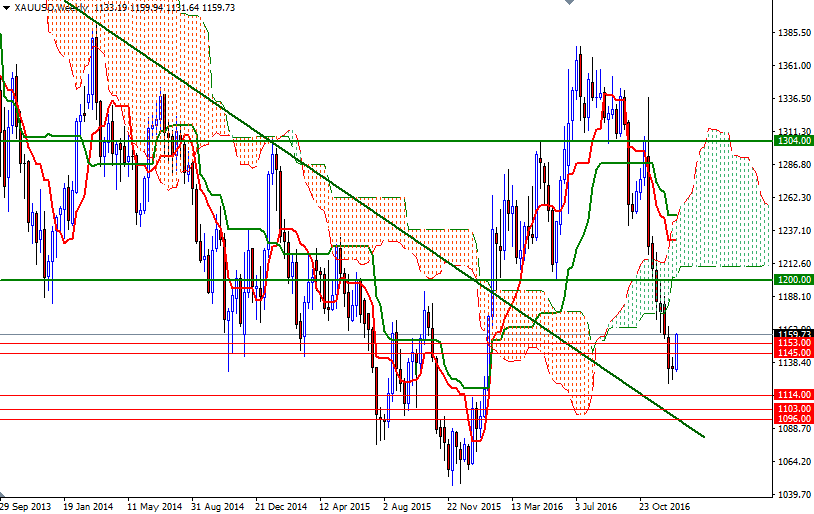Click the 1385.50 value on price scale

794,33
